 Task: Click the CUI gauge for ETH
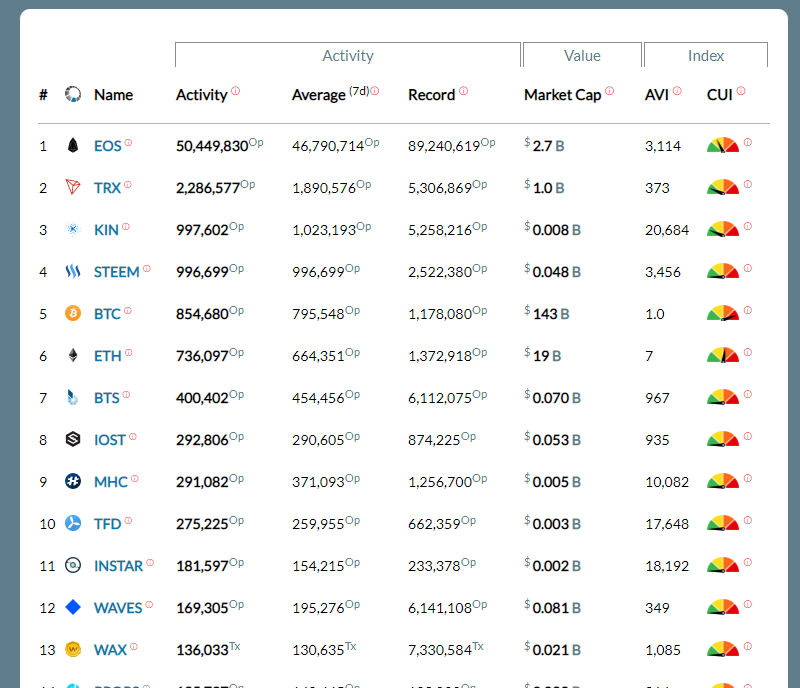pyautogui.click(x=723, y=355)
